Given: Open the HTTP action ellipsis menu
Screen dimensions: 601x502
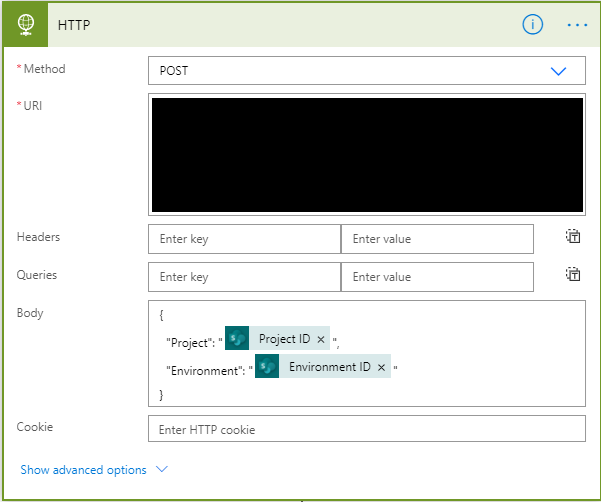Looking at the screenshot, I should 577,25.
